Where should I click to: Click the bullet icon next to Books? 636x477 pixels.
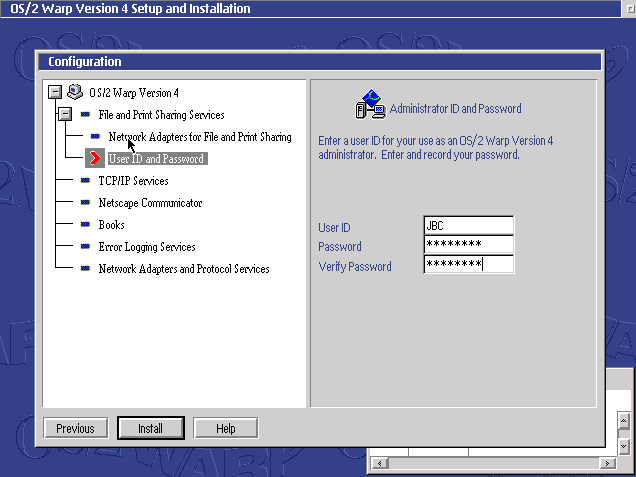[86, 225]
